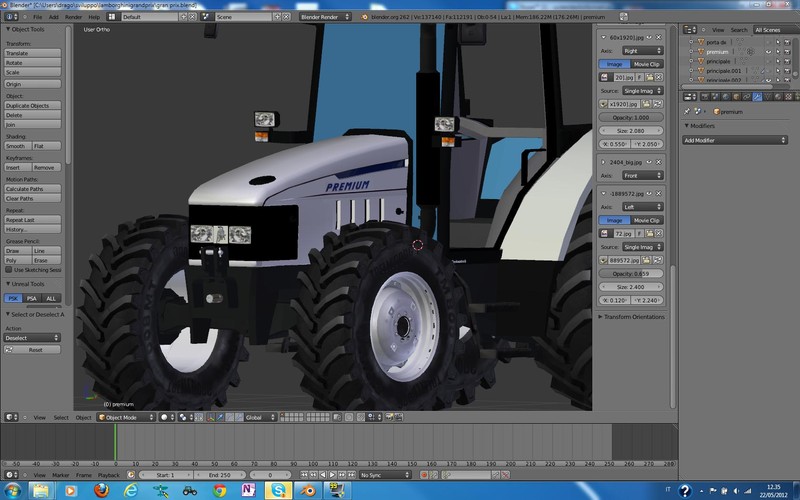This screenshot has width=800, height=500.
Task: Open the Render properties tab camera icon
Action: point(705,96)
